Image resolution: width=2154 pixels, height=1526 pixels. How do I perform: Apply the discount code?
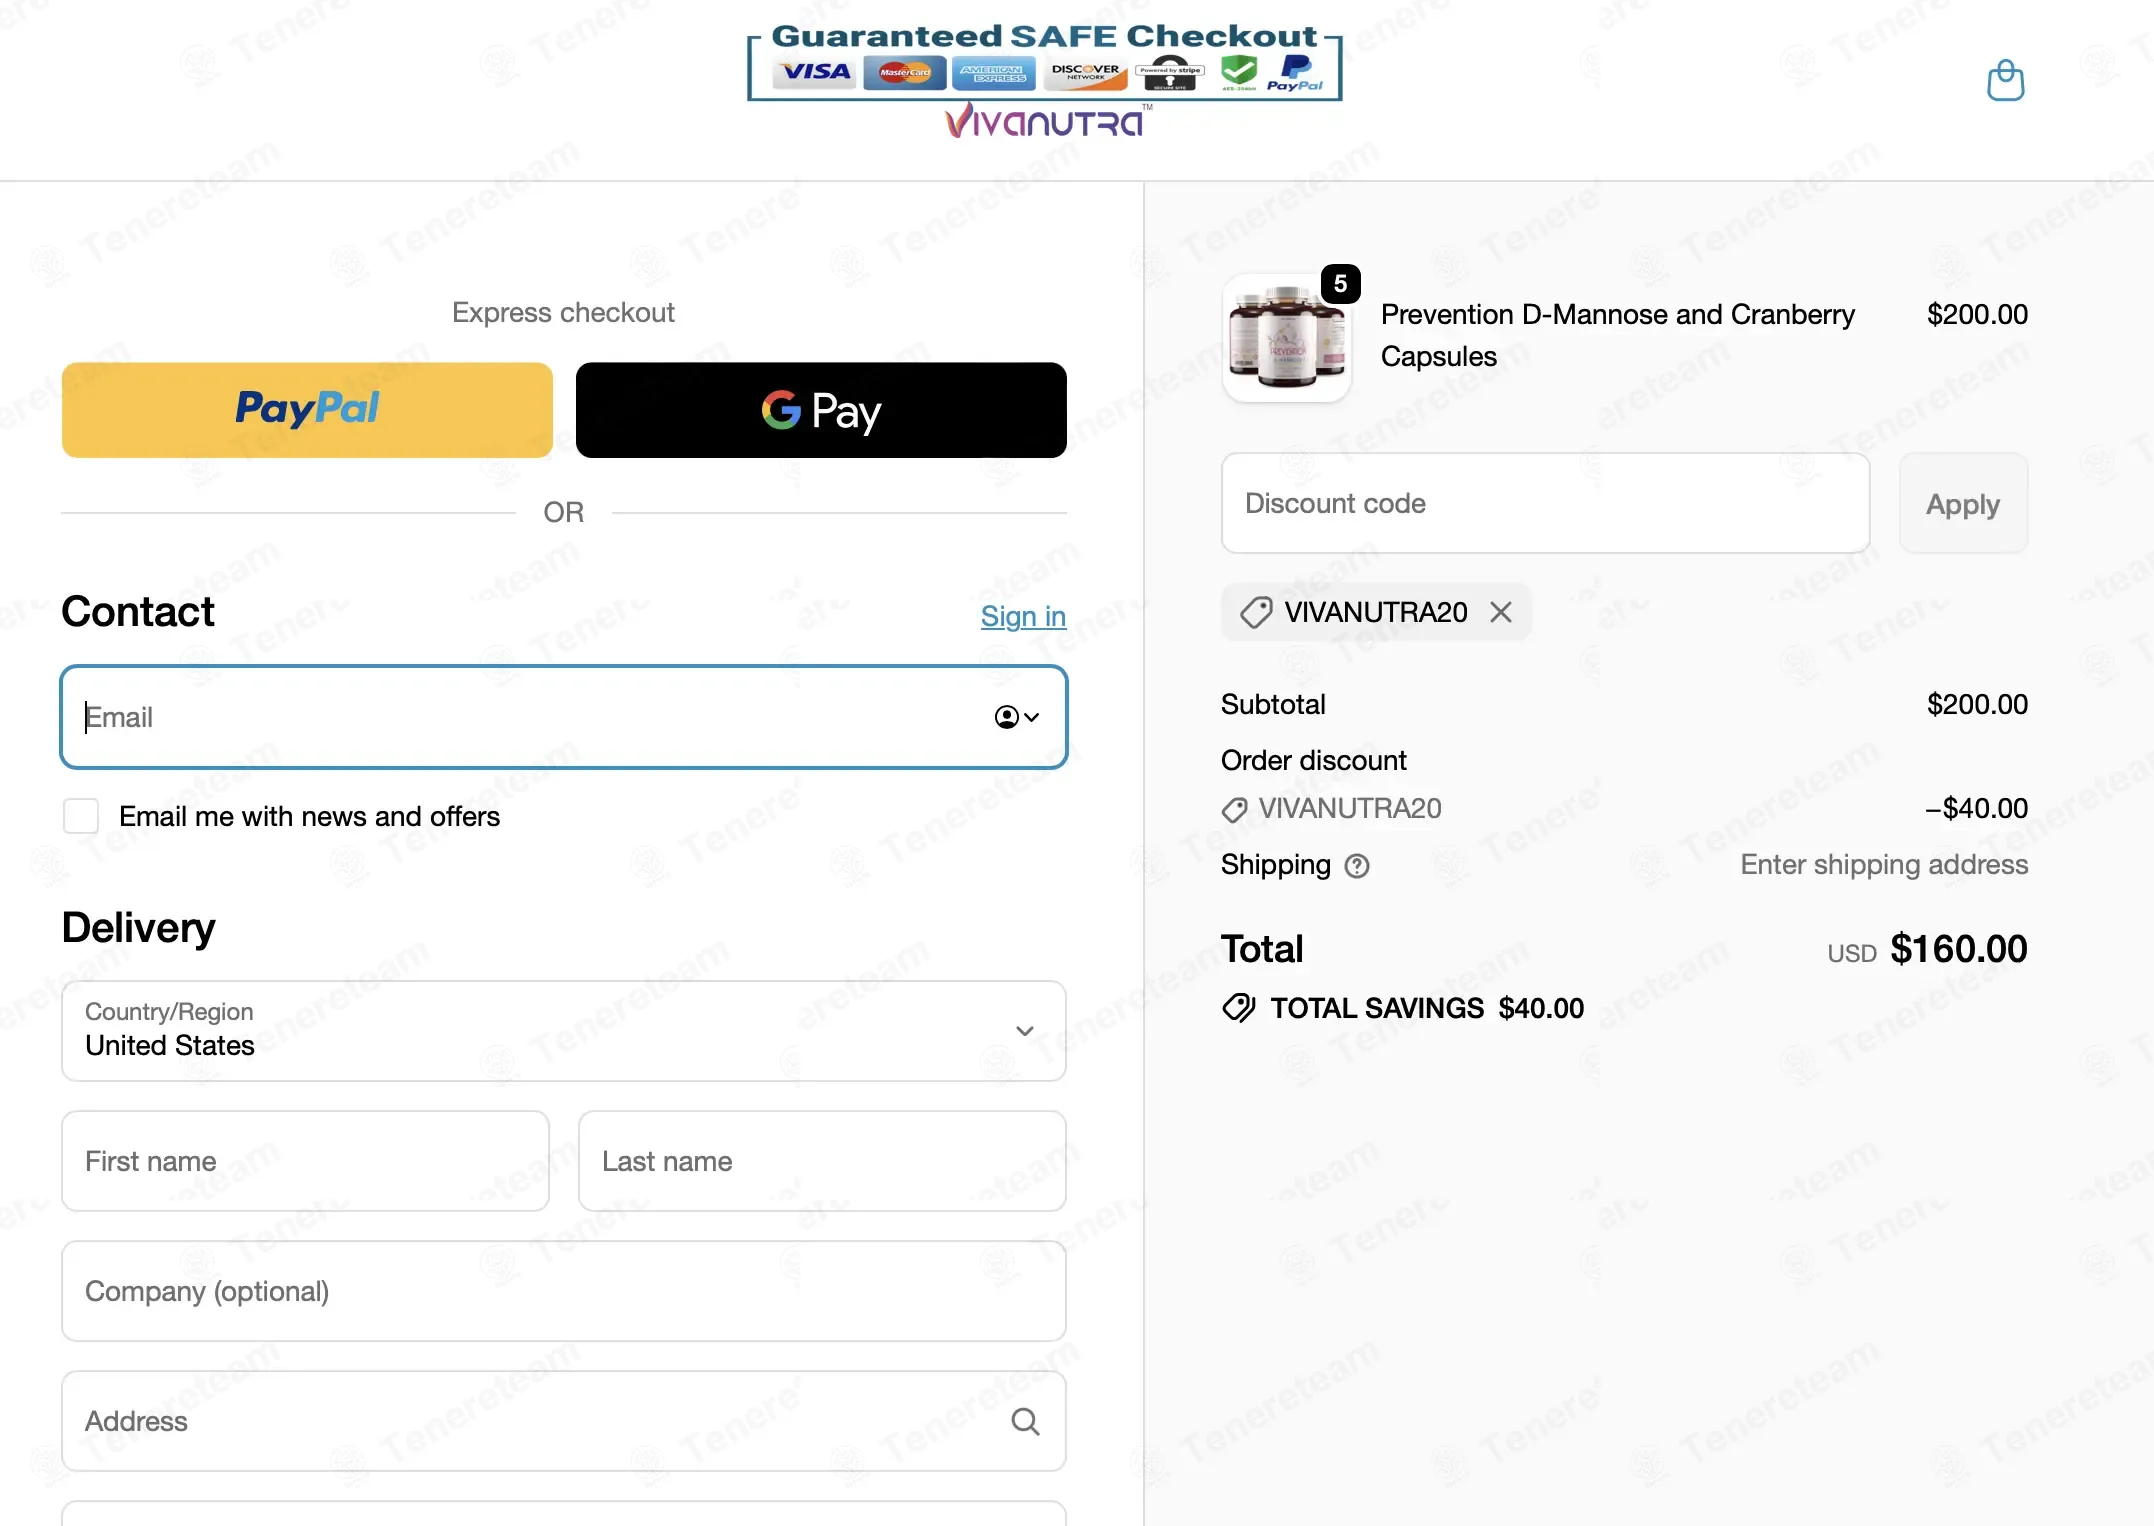pyautogui.click(x=1963, y=503)
